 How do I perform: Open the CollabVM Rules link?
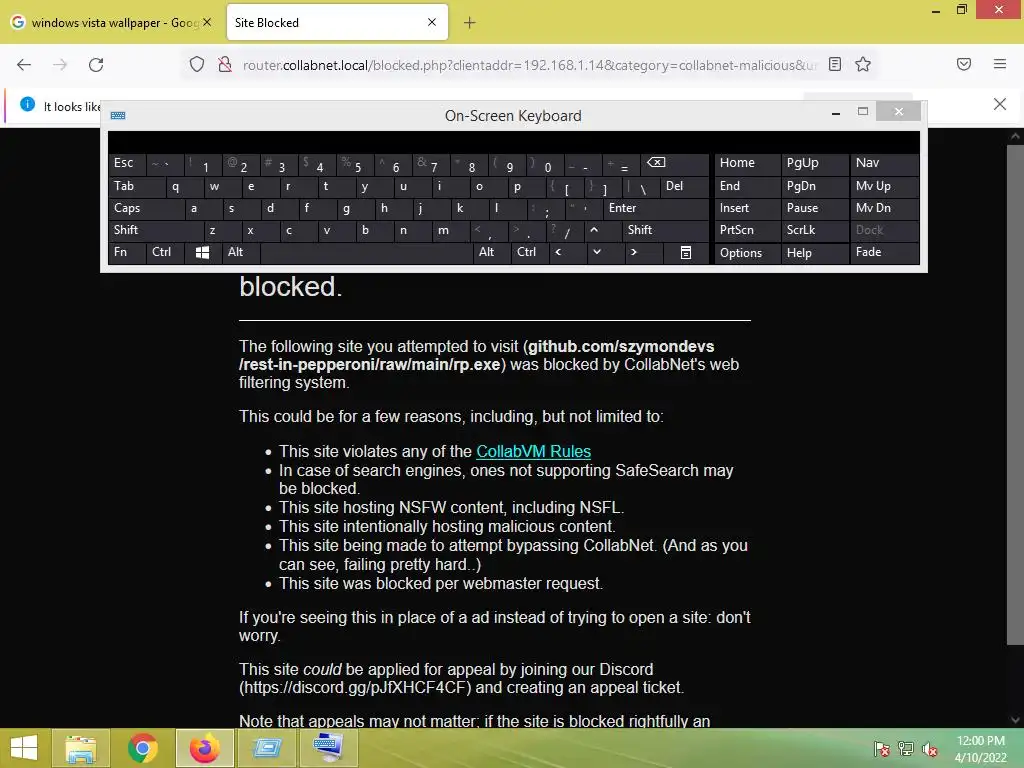tap(534, 451)
